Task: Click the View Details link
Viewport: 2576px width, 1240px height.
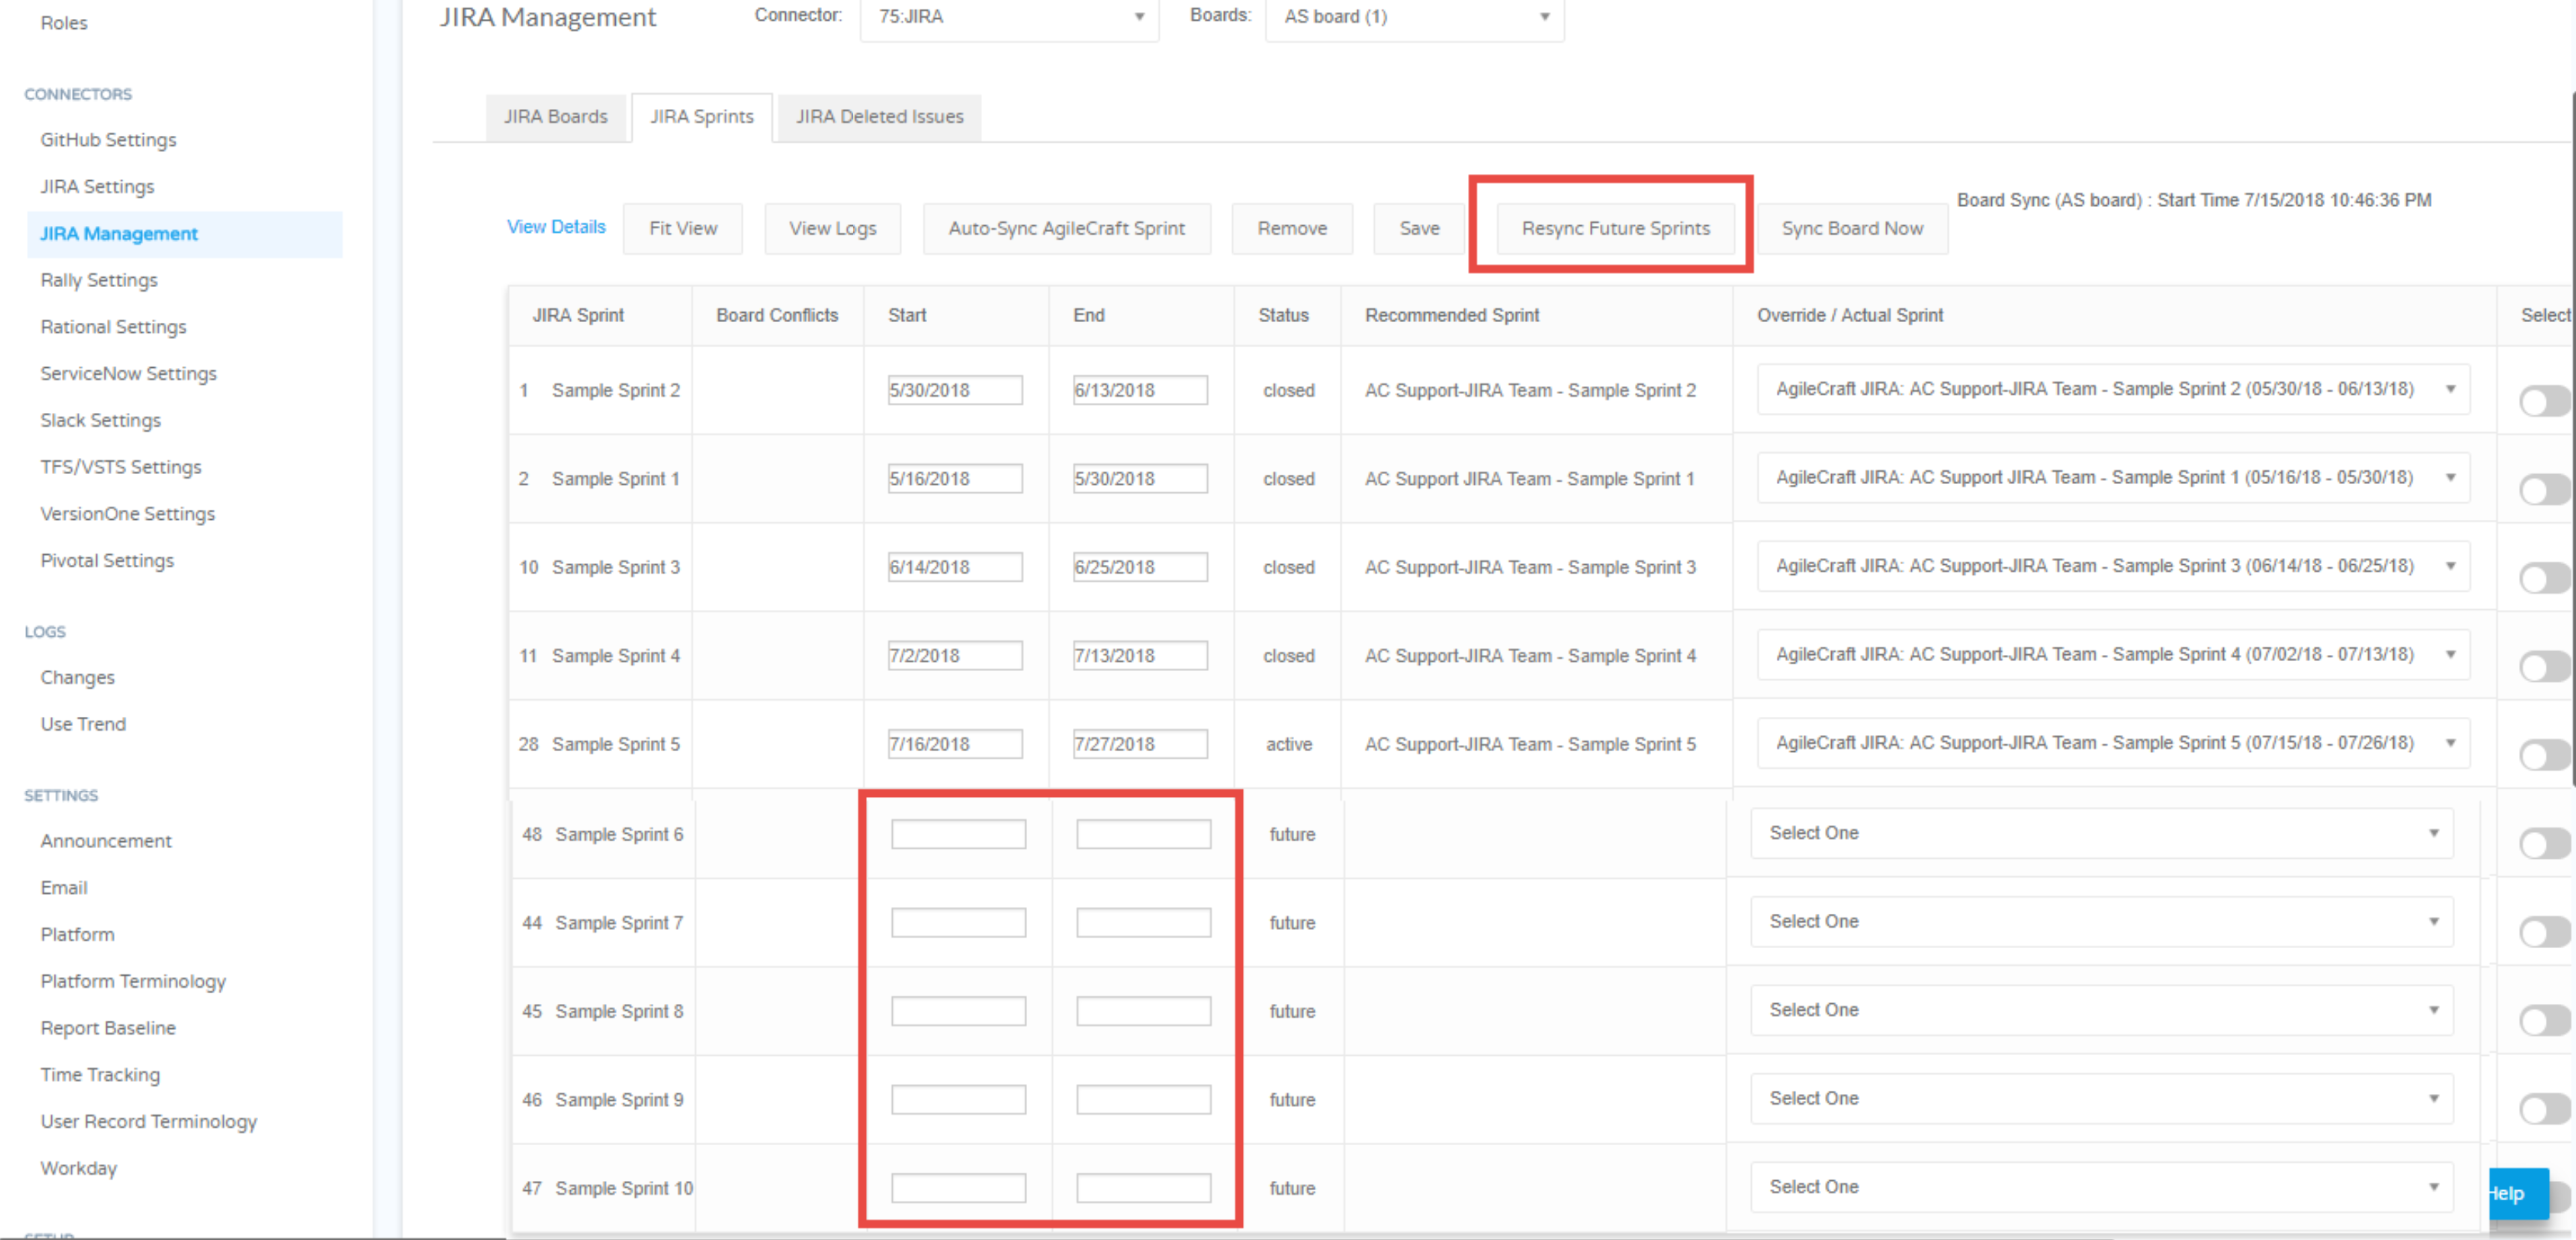Action: pyautogui.click(x=556, y=227)
